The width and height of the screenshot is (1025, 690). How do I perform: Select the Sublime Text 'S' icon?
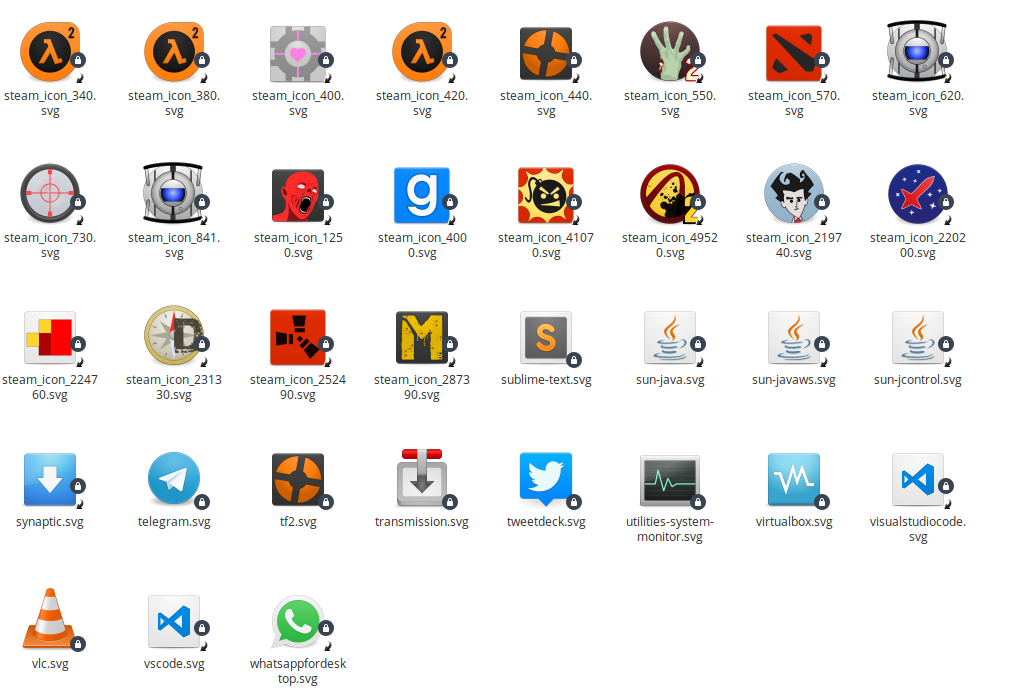coord(546,337)
